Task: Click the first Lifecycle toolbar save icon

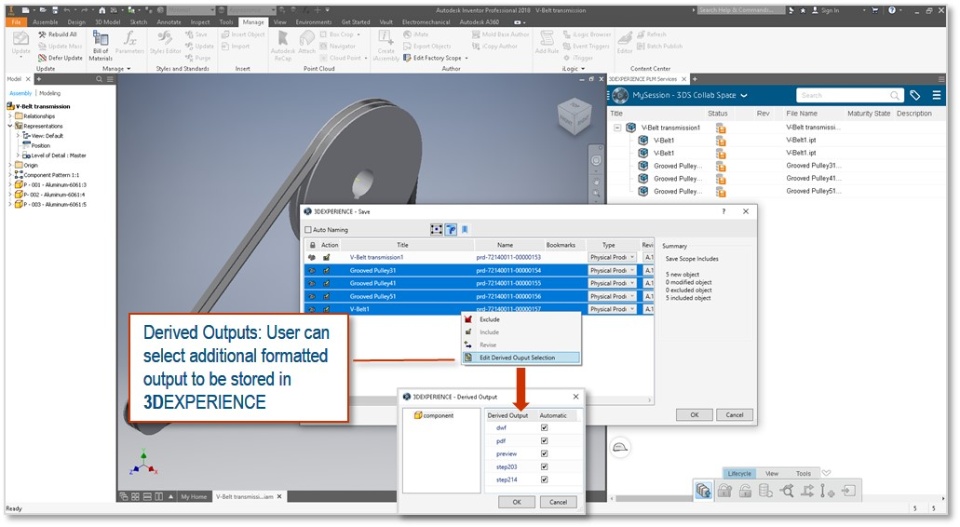Action: pyautogui.click(x=703, y=490)
